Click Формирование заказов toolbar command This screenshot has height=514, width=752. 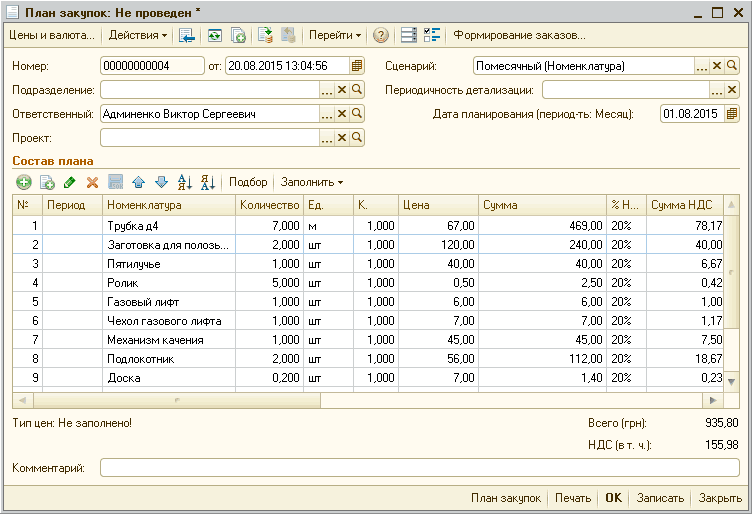point(519,35)
